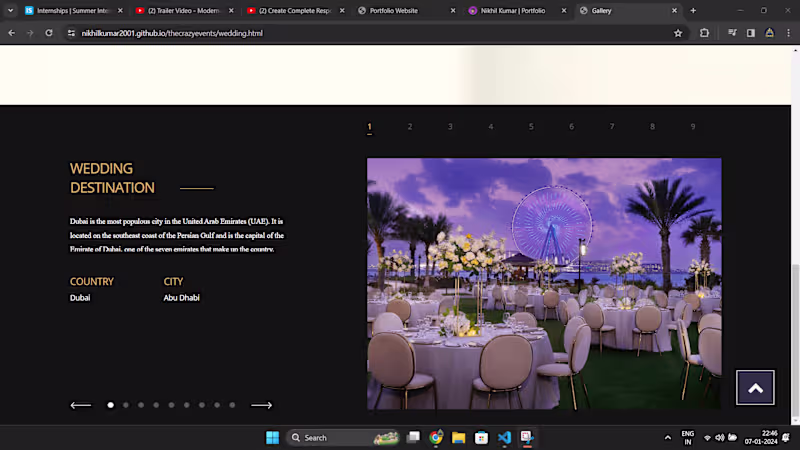
Task: Click the Dubai wedding venue image
Action: click(x=544, y=284)
